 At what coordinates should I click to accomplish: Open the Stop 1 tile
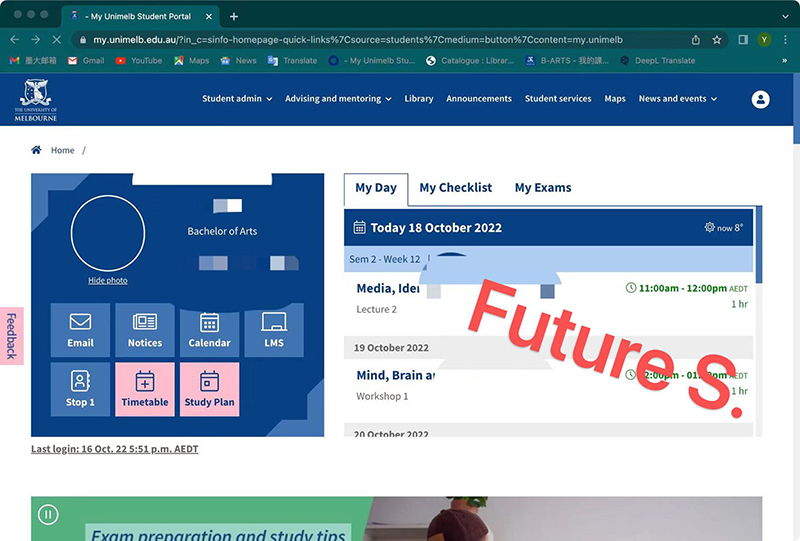pos(80,389)
